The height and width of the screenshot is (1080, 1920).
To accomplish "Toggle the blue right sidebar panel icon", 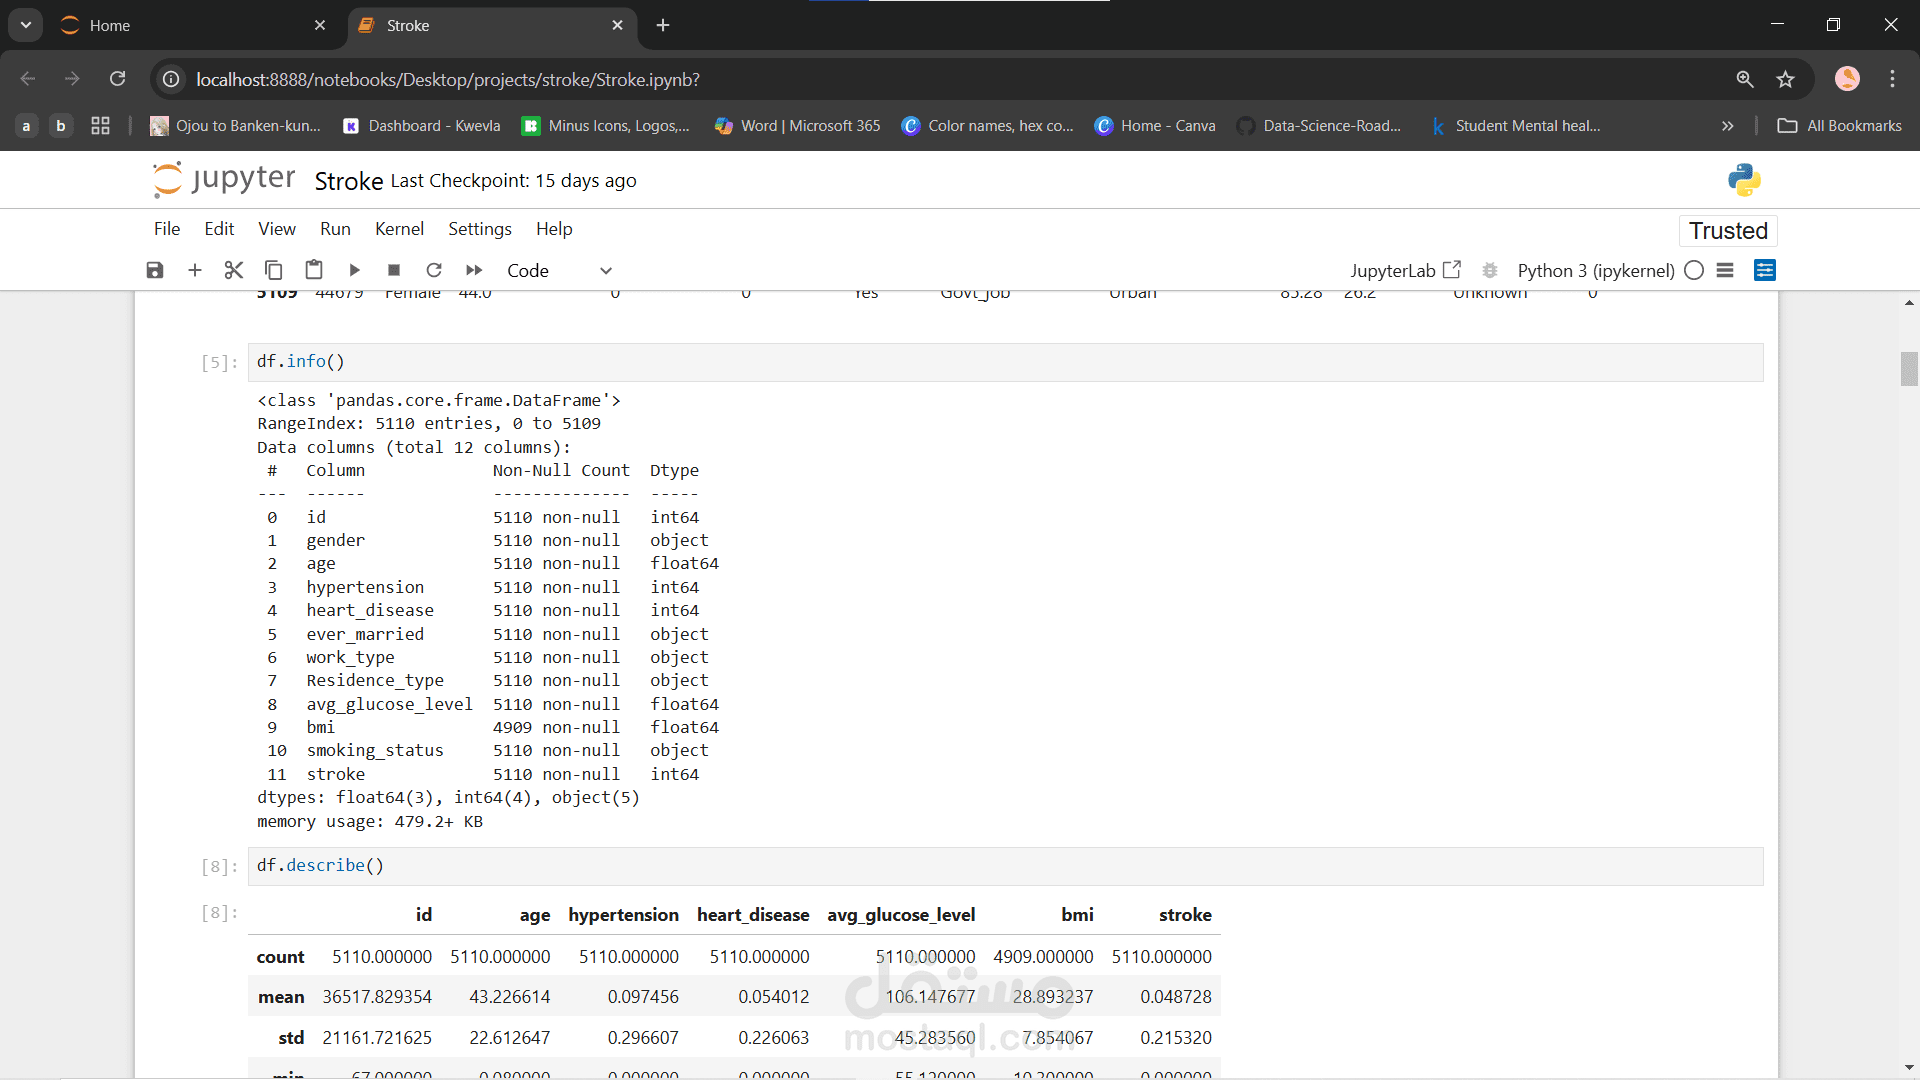I will (x=1765, y=270).
